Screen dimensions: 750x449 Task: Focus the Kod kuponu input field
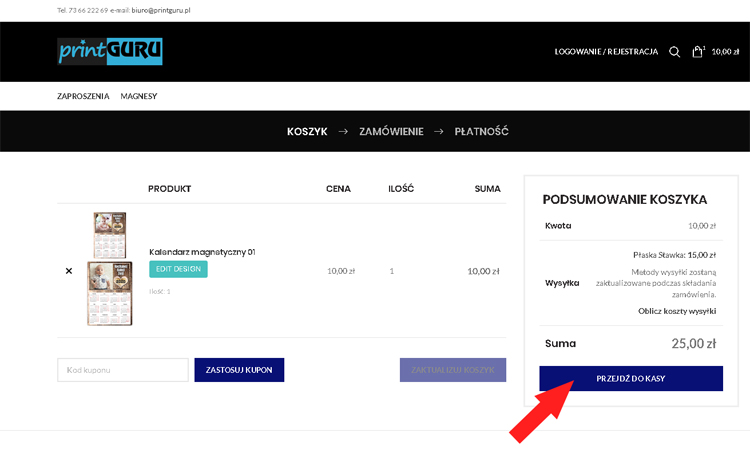coord(123,370)
